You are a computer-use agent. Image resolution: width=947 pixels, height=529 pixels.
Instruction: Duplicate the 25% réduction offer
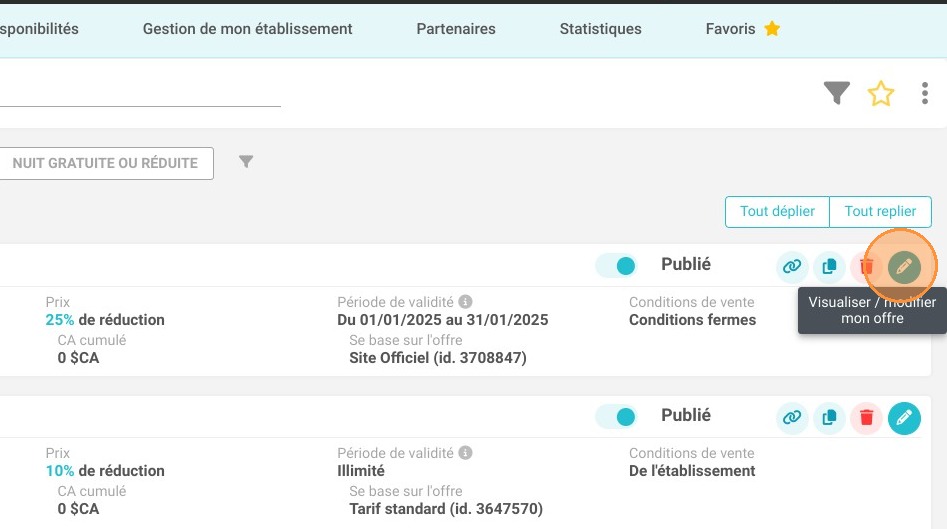coord(829,266)
